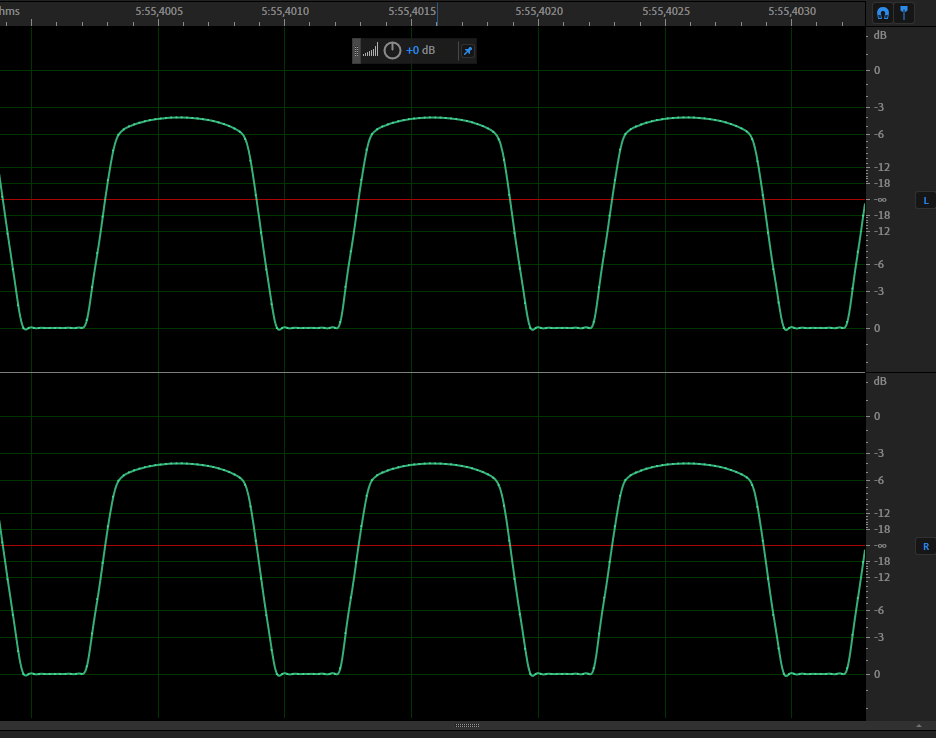The width and height of the screenshot is (936, 738).
Task: Click the dB label on left channel ruler
Action: (880, 35)
